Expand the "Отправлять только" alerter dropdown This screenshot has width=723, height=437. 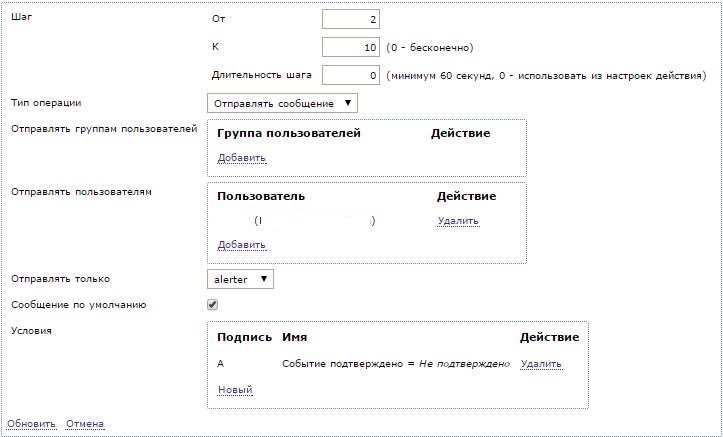point(239,279)
